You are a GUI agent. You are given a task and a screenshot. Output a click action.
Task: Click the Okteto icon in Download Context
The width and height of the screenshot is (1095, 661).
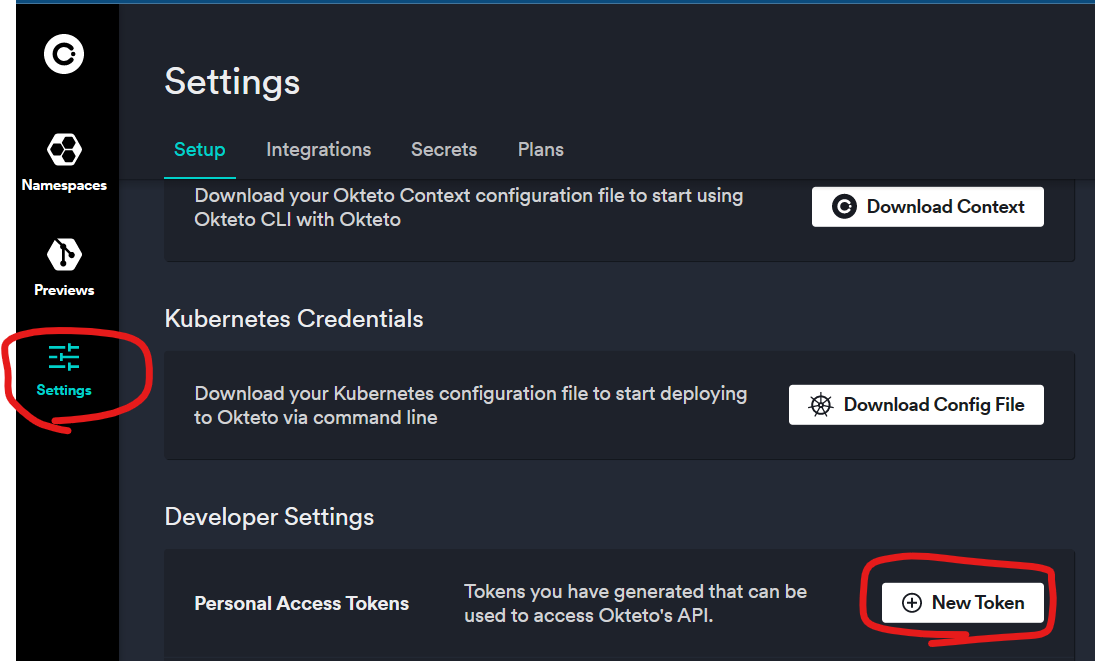845,207
